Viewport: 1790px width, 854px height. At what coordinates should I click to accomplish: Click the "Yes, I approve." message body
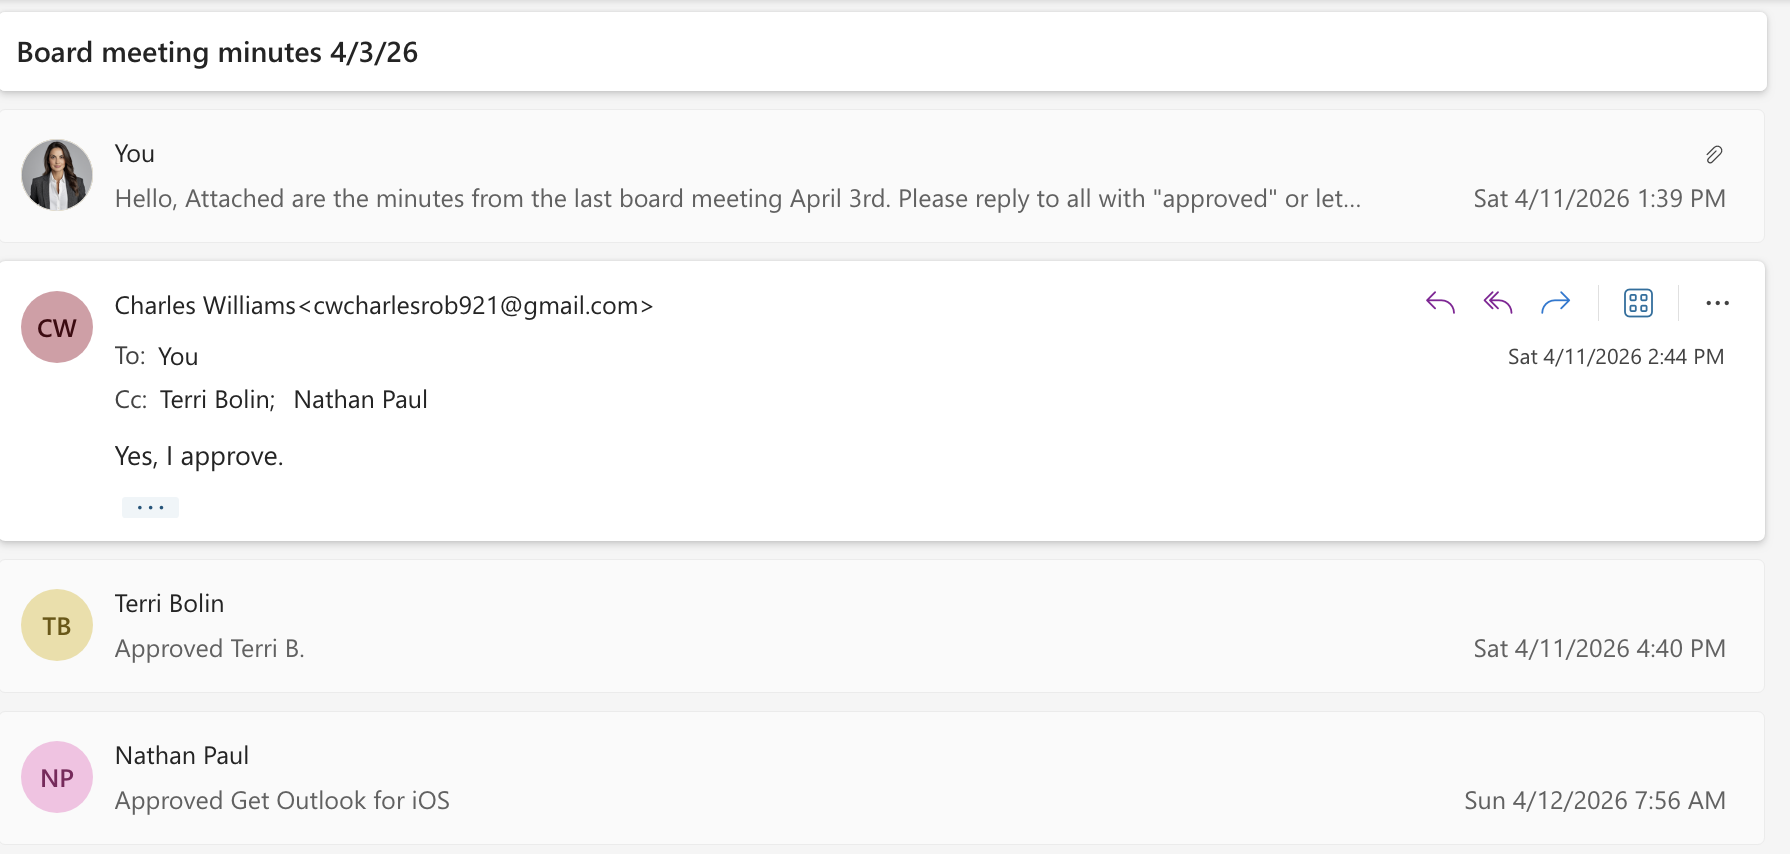tap(199, 456)
